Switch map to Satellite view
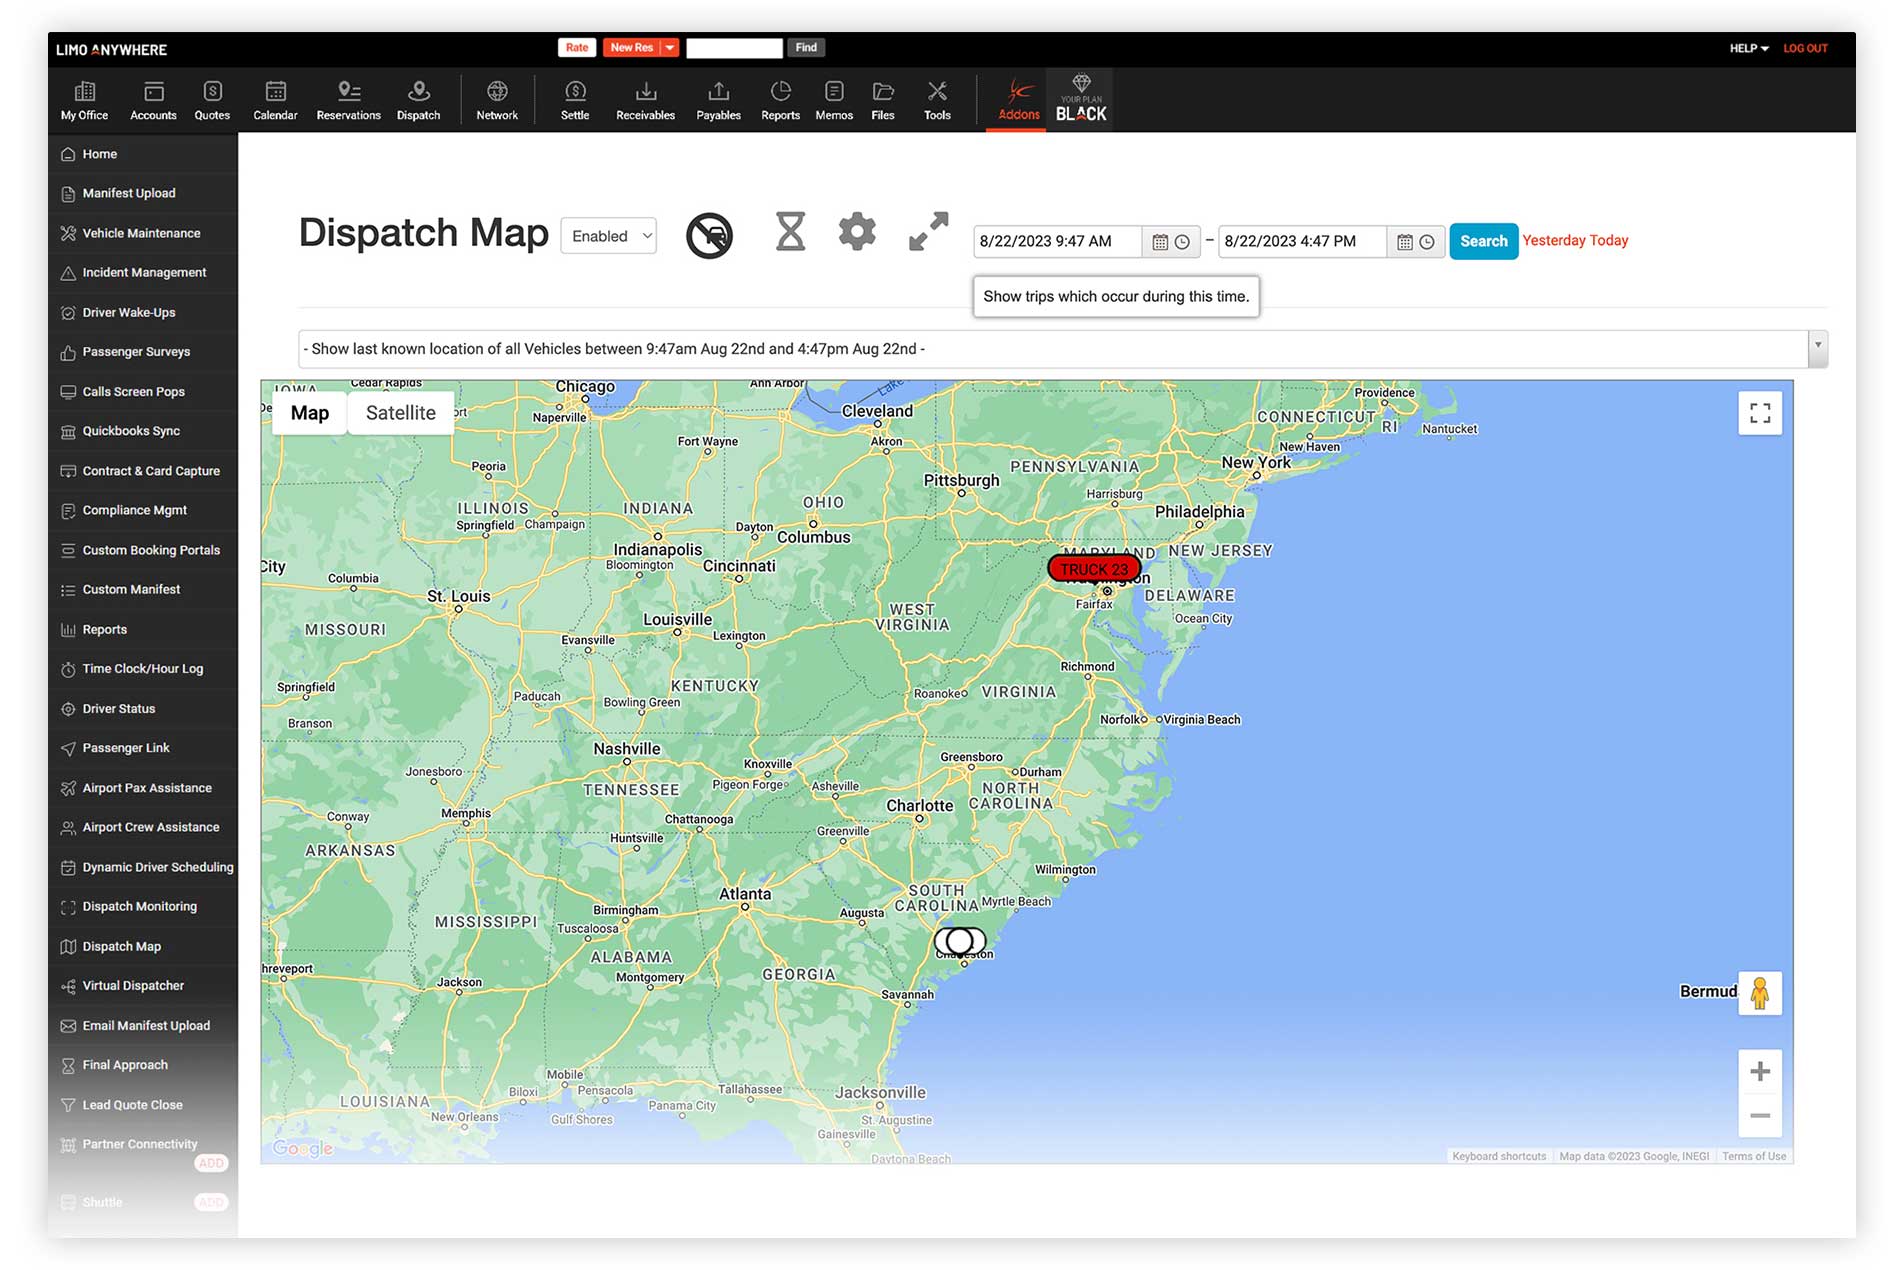The height and width of the screenshot is (1270, 1904). (x=400, y=413)
